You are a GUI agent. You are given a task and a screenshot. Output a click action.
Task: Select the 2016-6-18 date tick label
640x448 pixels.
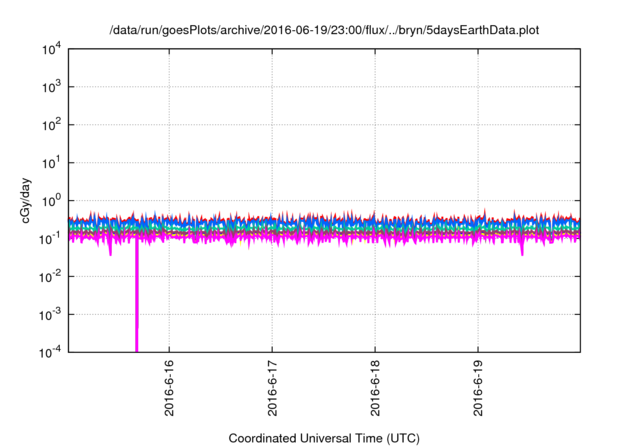375,388
